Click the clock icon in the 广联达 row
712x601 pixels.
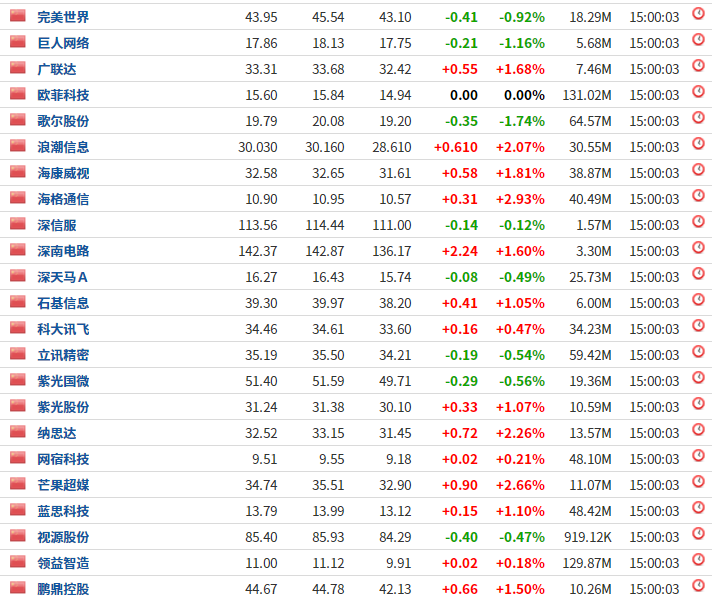(698, 65)
